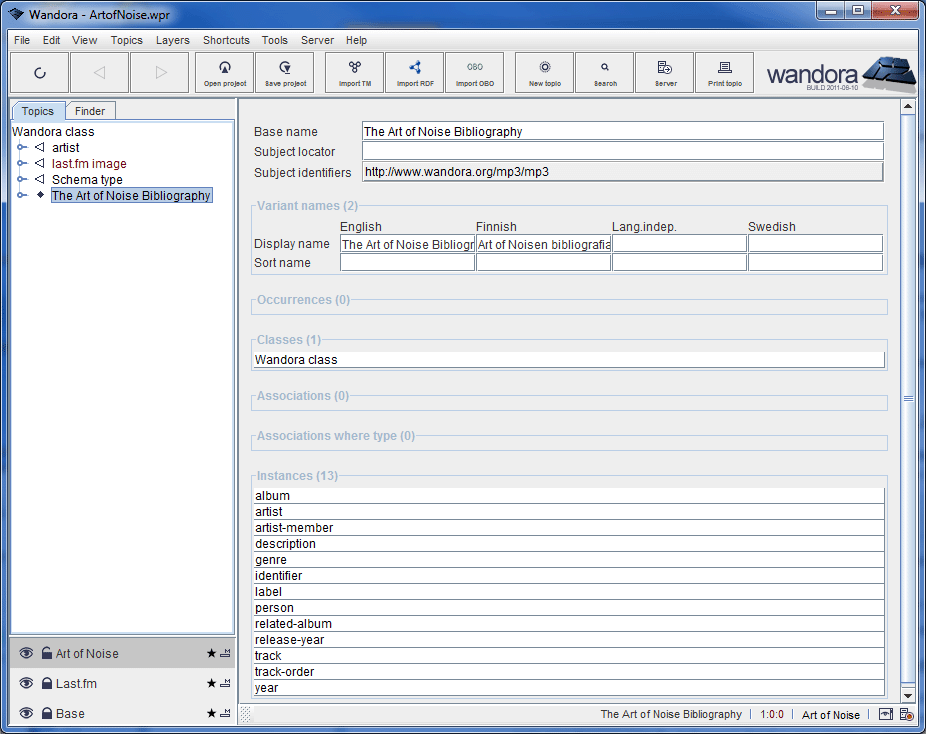Expand the Schema type tree node
The image size is (926, 734).
[21, 180]
